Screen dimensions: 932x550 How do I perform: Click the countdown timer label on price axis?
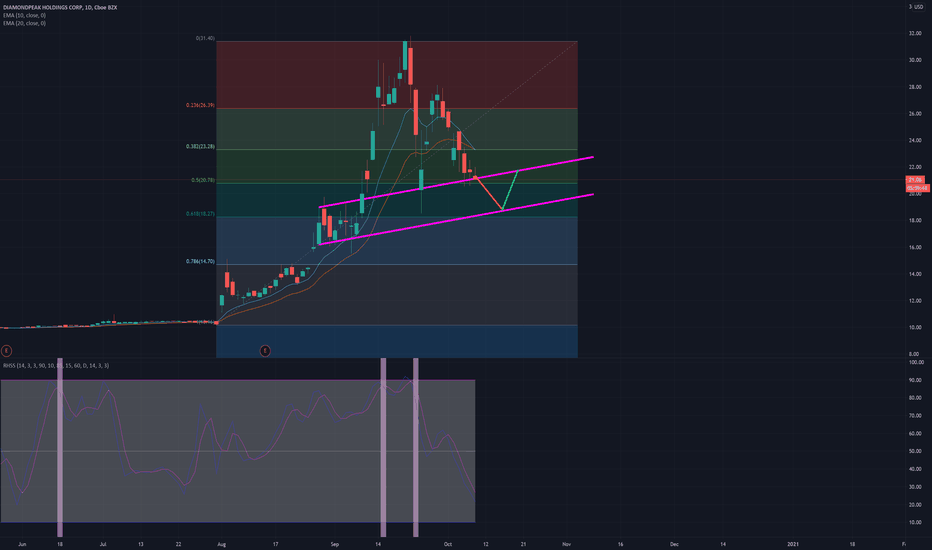tap(917, 188)
